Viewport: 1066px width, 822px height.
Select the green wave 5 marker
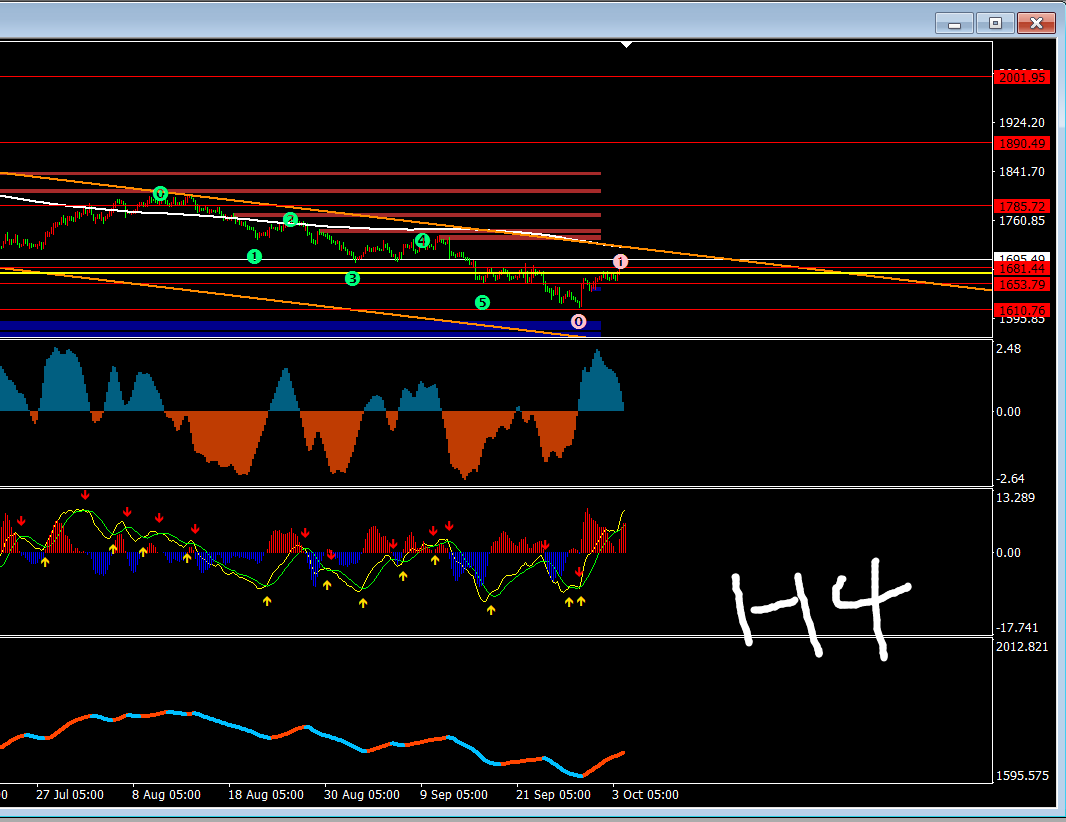482,302
